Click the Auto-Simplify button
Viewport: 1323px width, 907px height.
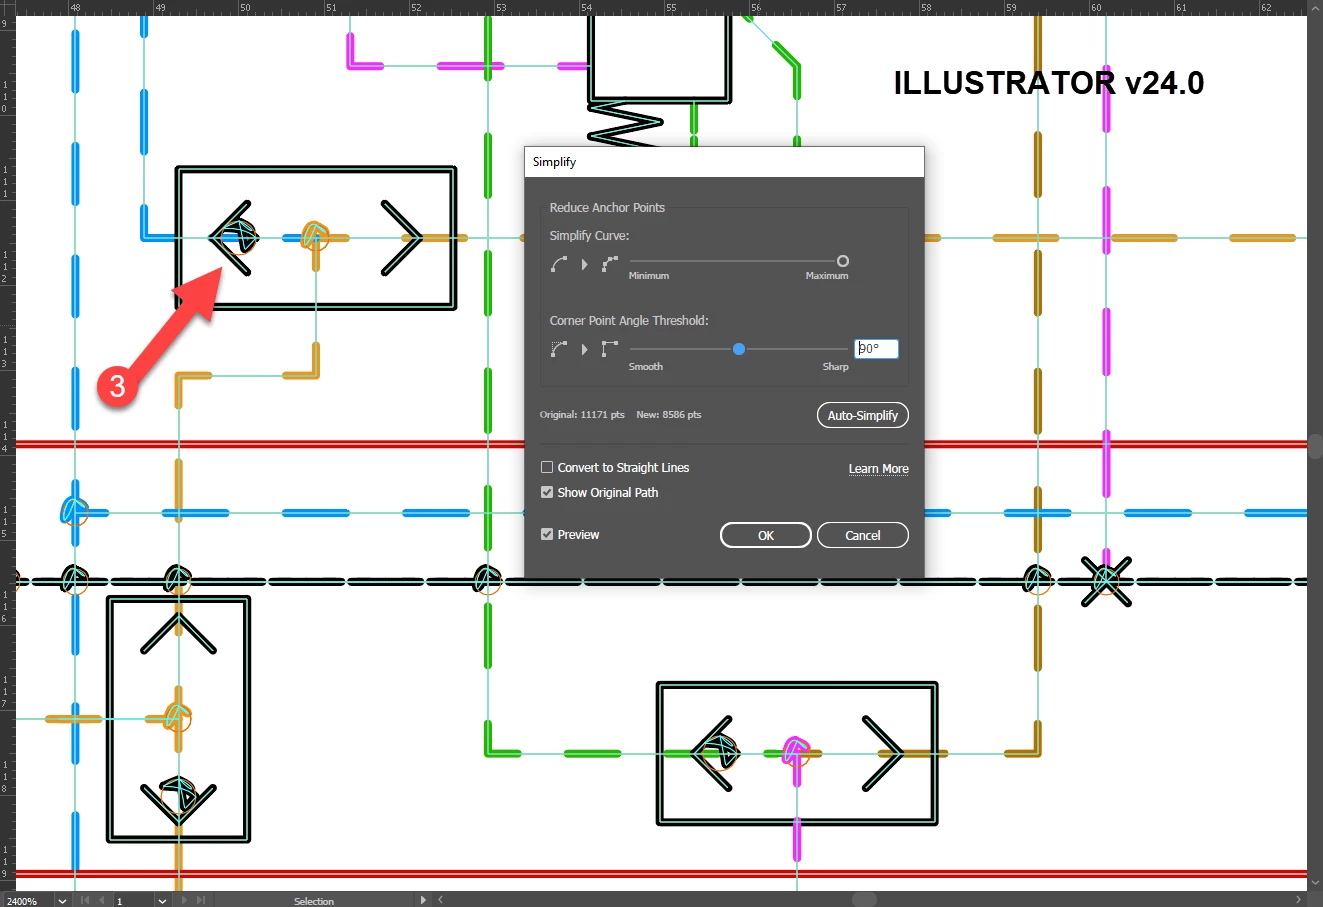tap(862, 415)
